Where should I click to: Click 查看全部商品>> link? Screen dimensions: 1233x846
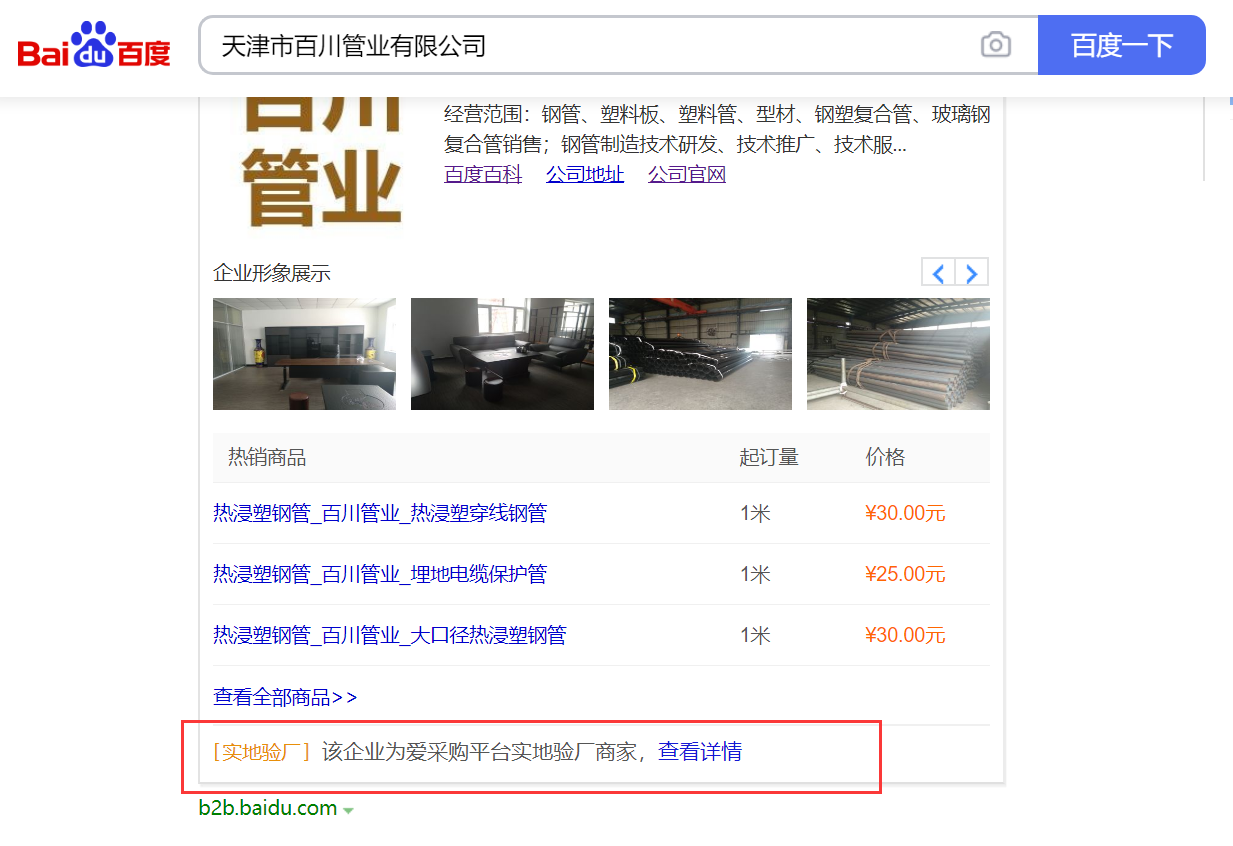point(285,697)
